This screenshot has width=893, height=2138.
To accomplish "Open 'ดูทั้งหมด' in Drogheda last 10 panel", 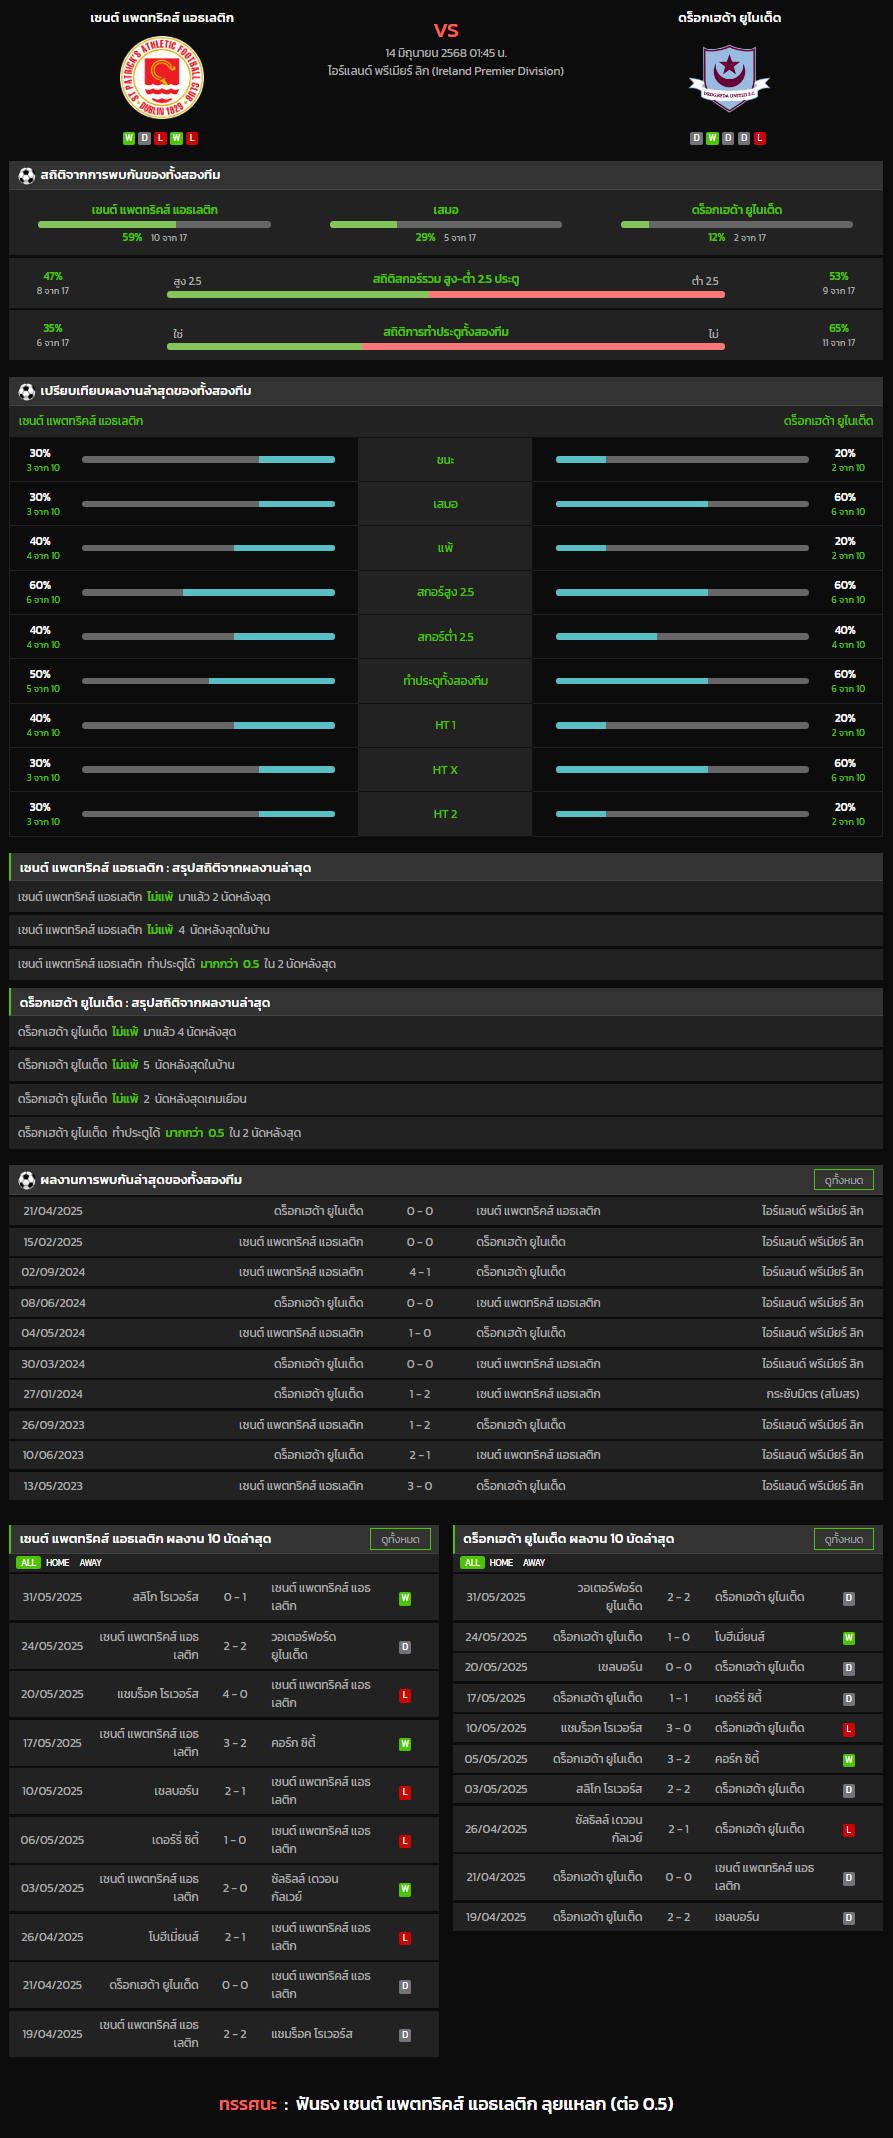I will [x=844, y=1539].
